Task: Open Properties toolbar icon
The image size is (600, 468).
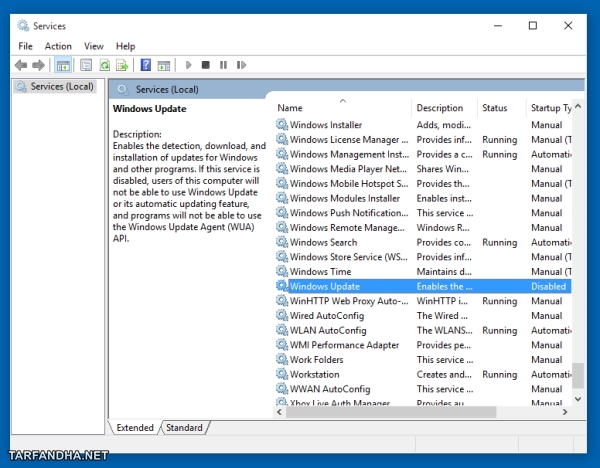Action: click(86, 65)
